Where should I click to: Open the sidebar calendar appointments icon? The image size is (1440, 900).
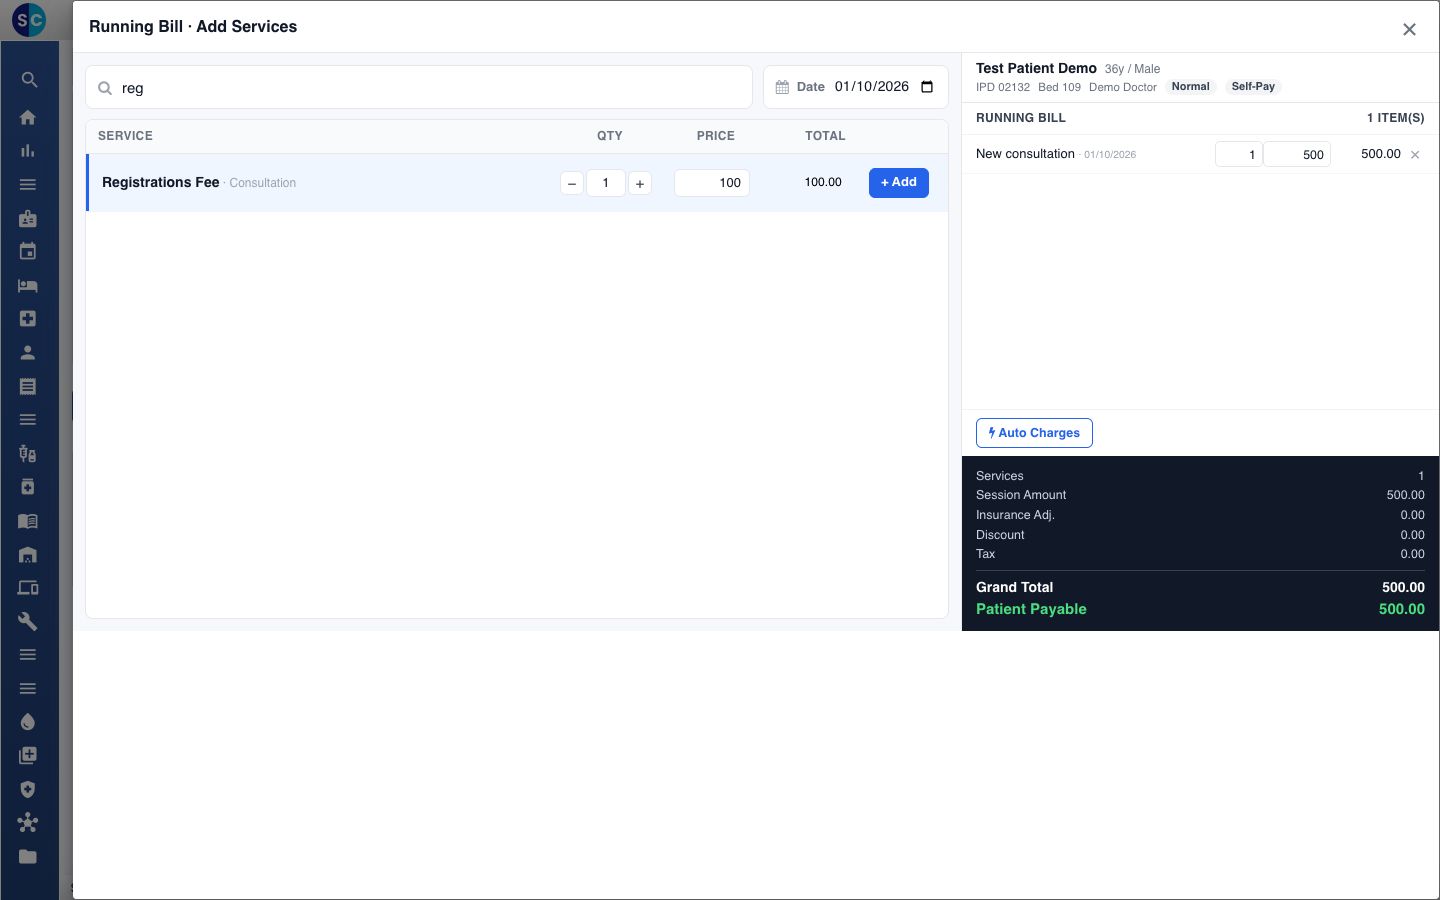point(28,252)
